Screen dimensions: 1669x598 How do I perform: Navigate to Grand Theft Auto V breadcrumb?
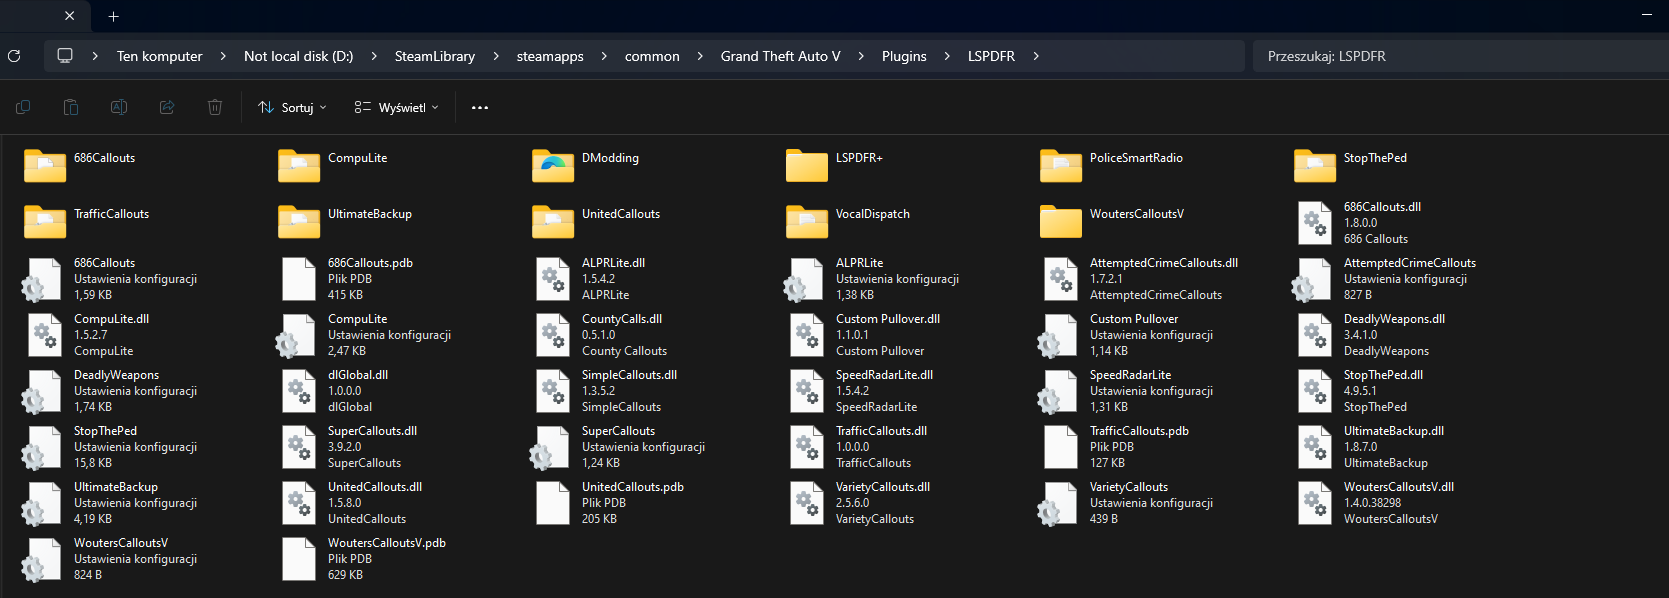click(780, 56)
